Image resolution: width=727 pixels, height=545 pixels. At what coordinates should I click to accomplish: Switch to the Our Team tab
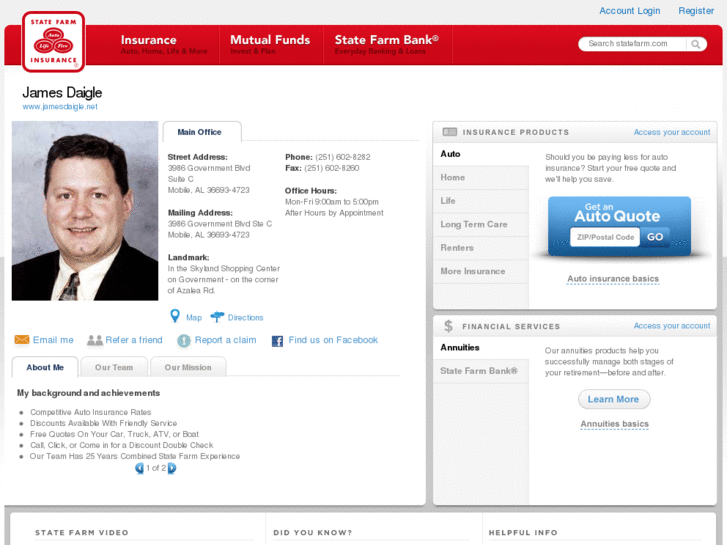point(114,367)
